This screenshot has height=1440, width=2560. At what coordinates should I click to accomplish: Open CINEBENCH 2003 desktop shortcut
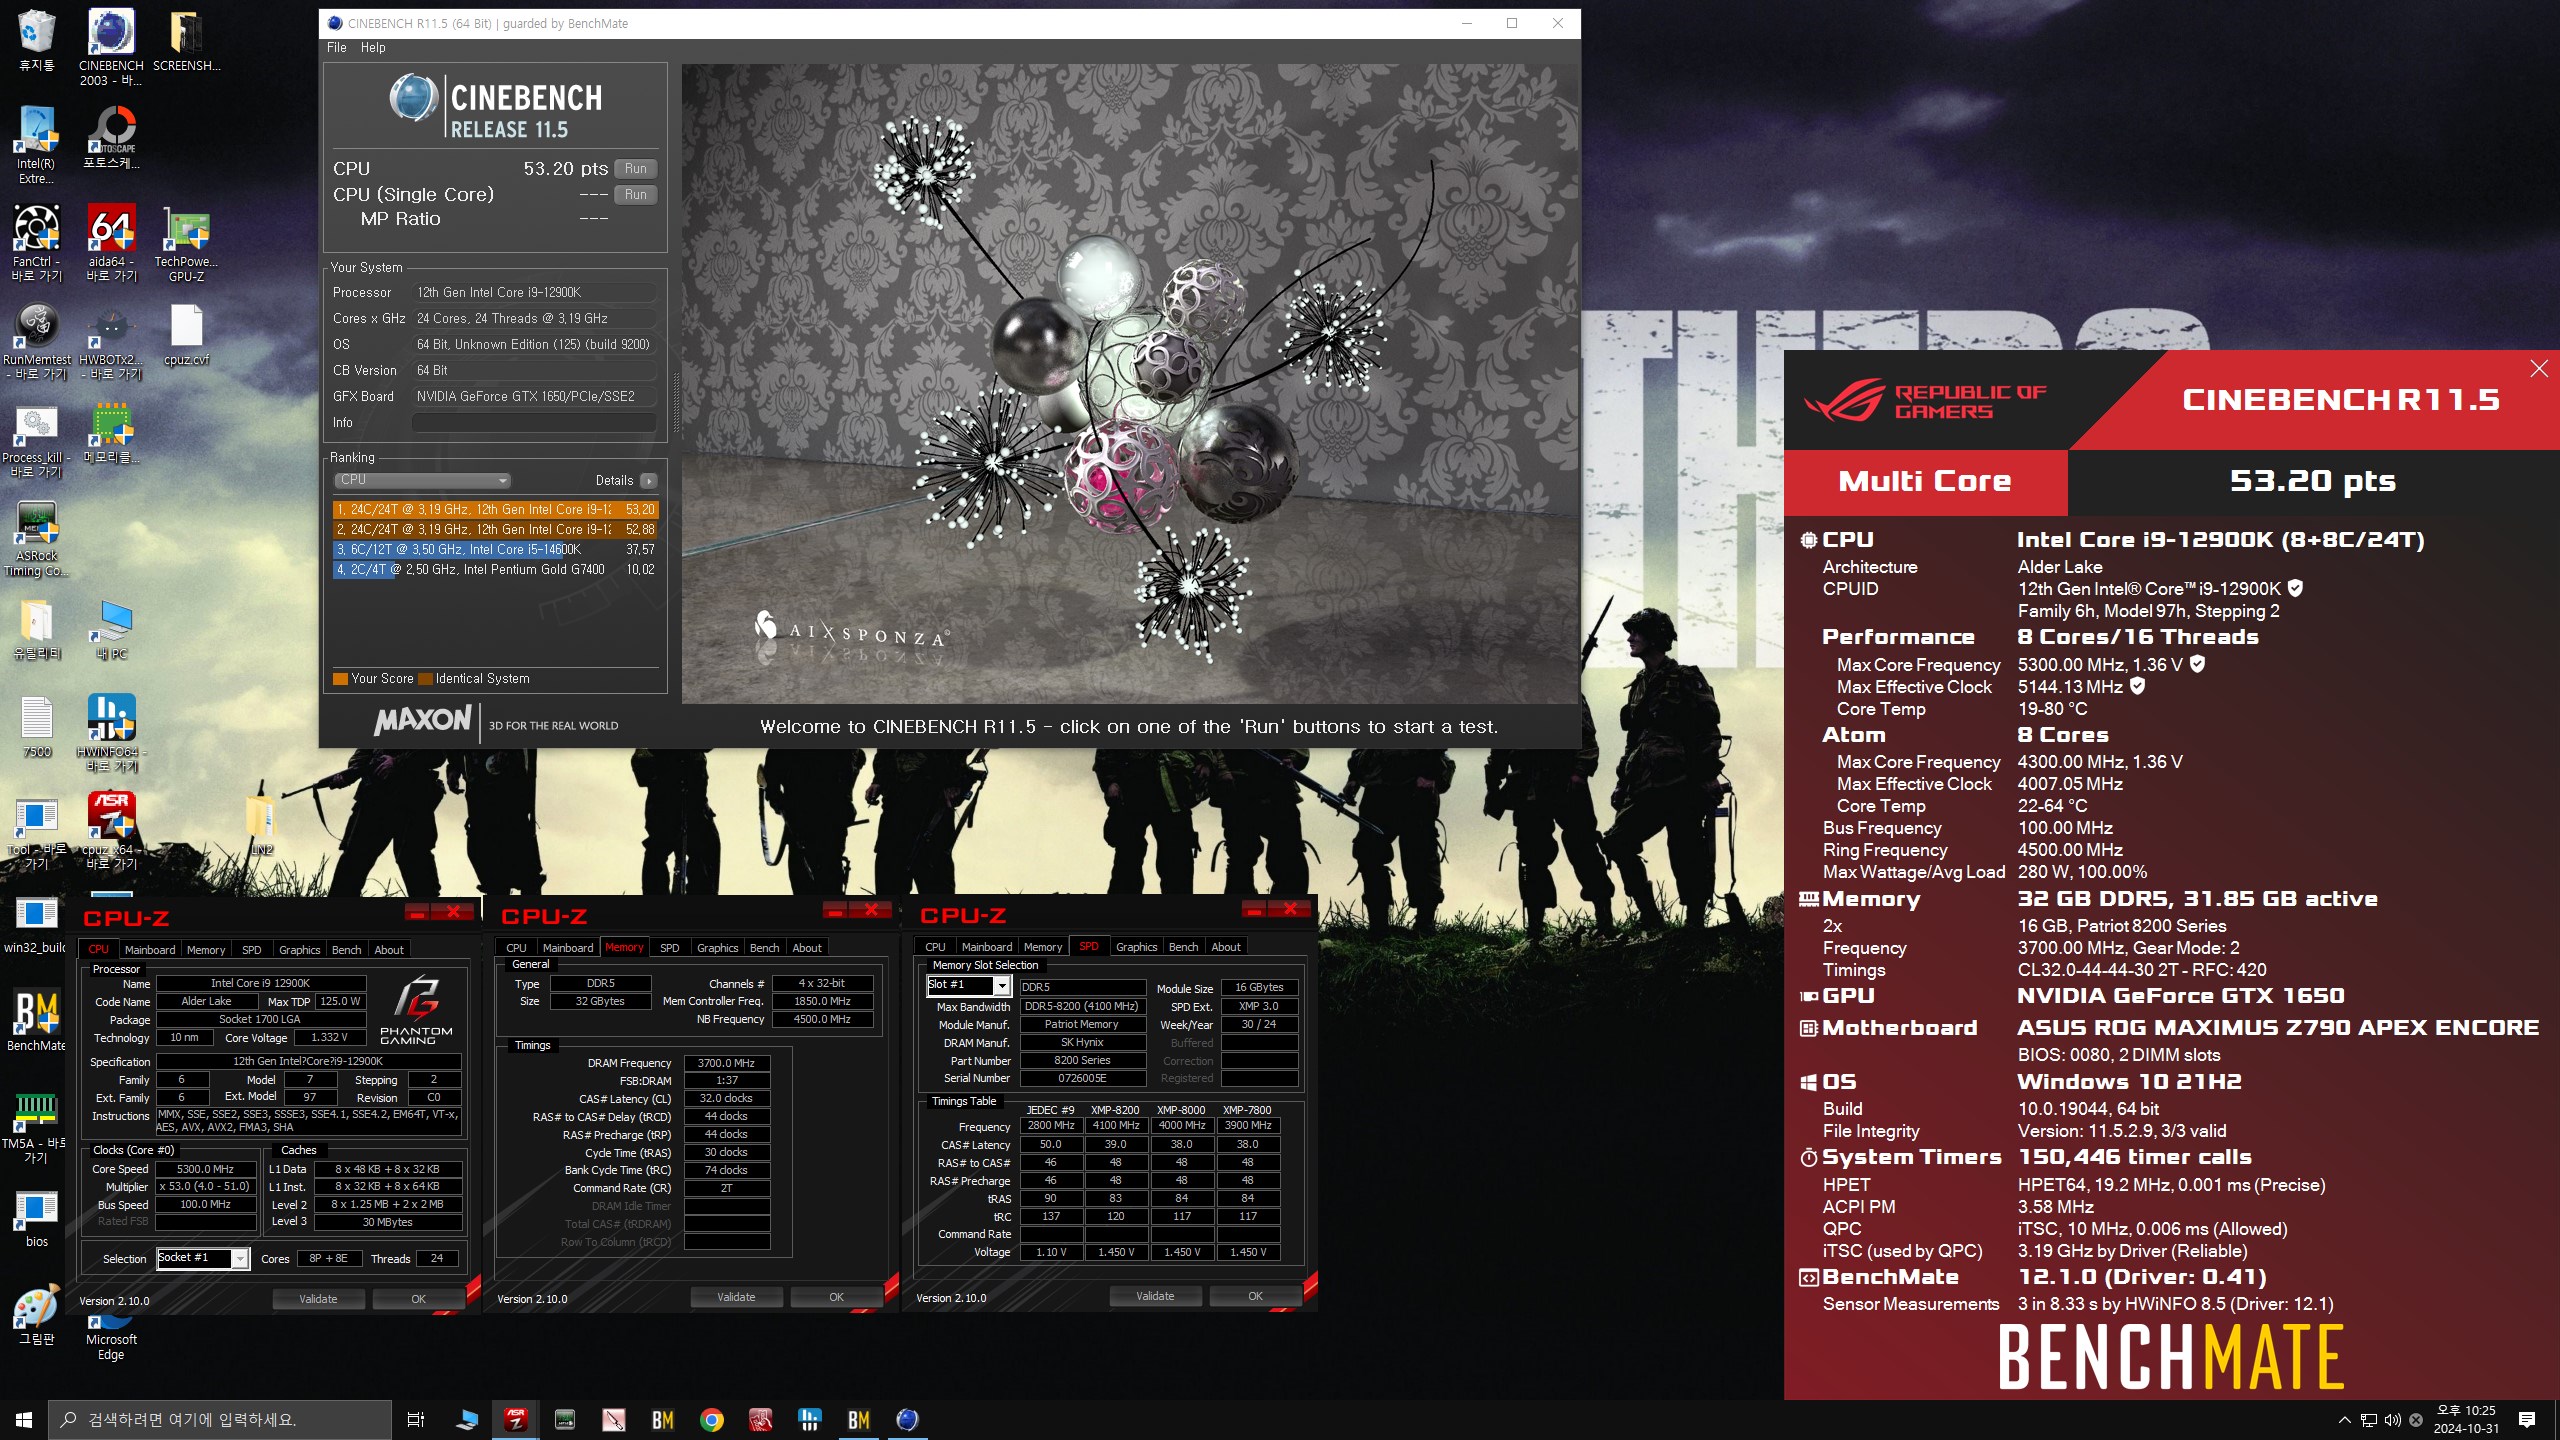111,46
